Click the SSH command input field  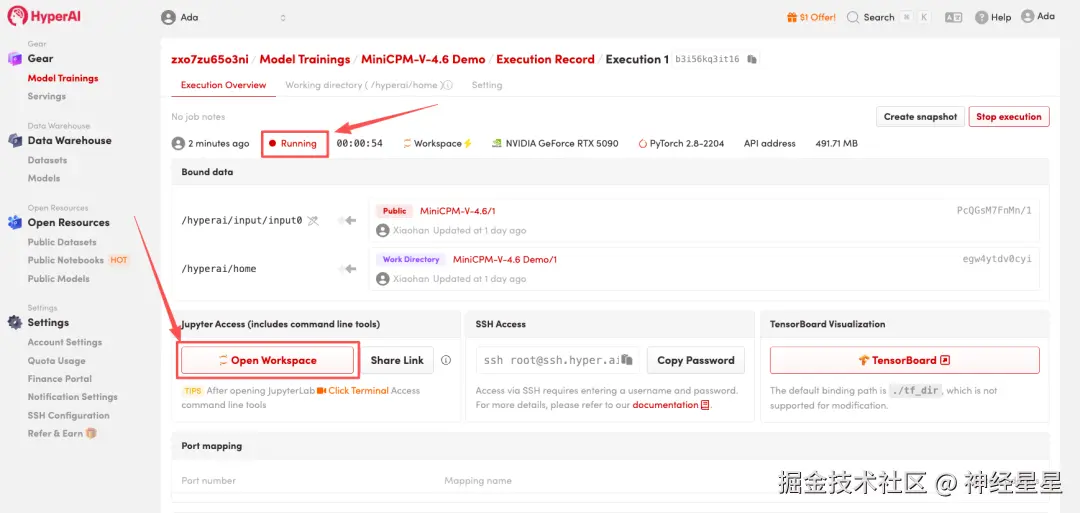(557, 360)
